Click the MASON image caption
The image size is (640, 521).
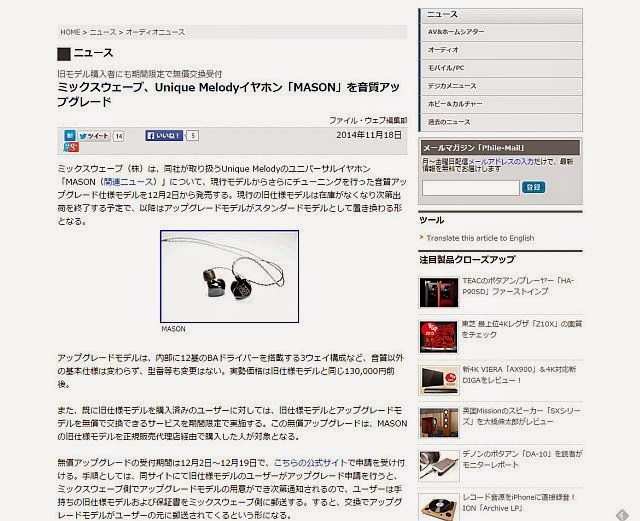pyautogui.click(x=173, y=329)
